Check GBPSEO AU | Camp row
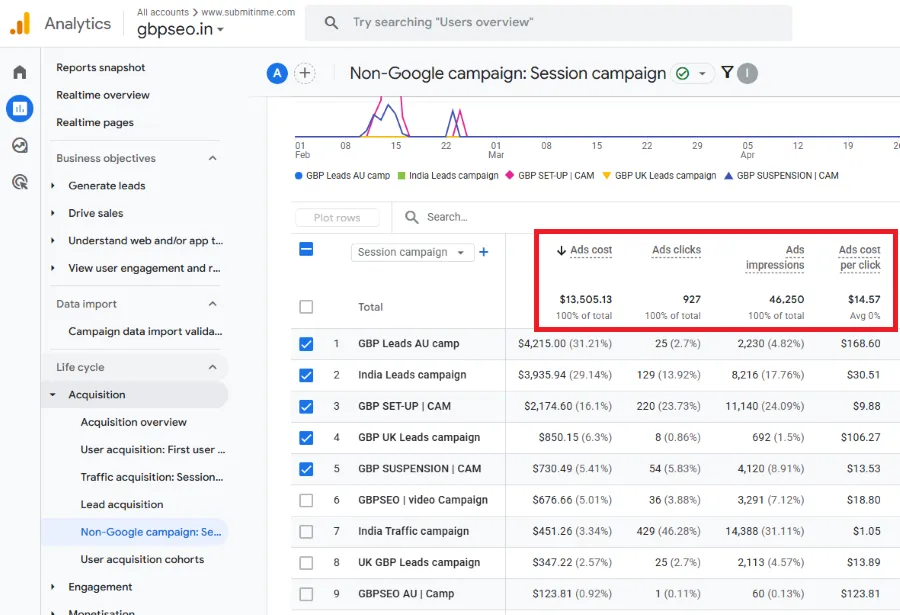This screenshot has width=900, height=615. pos(307,594)
